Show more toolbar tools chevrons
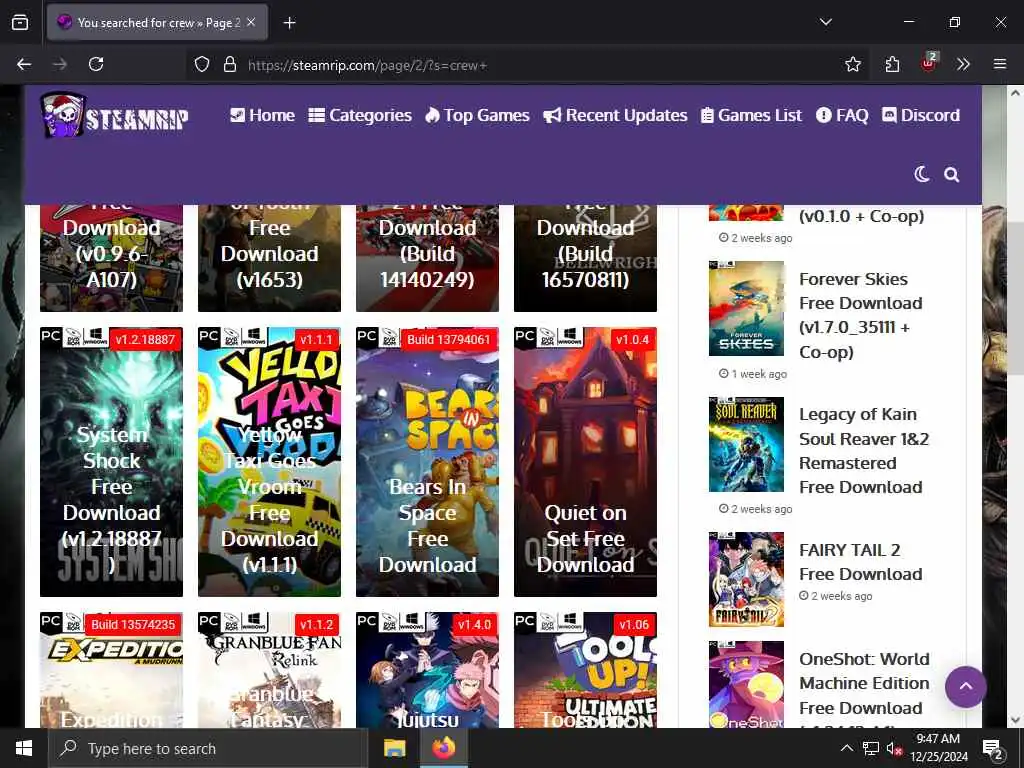The image size is (1024, 768). pyautogui.click(x=963, y=64)
